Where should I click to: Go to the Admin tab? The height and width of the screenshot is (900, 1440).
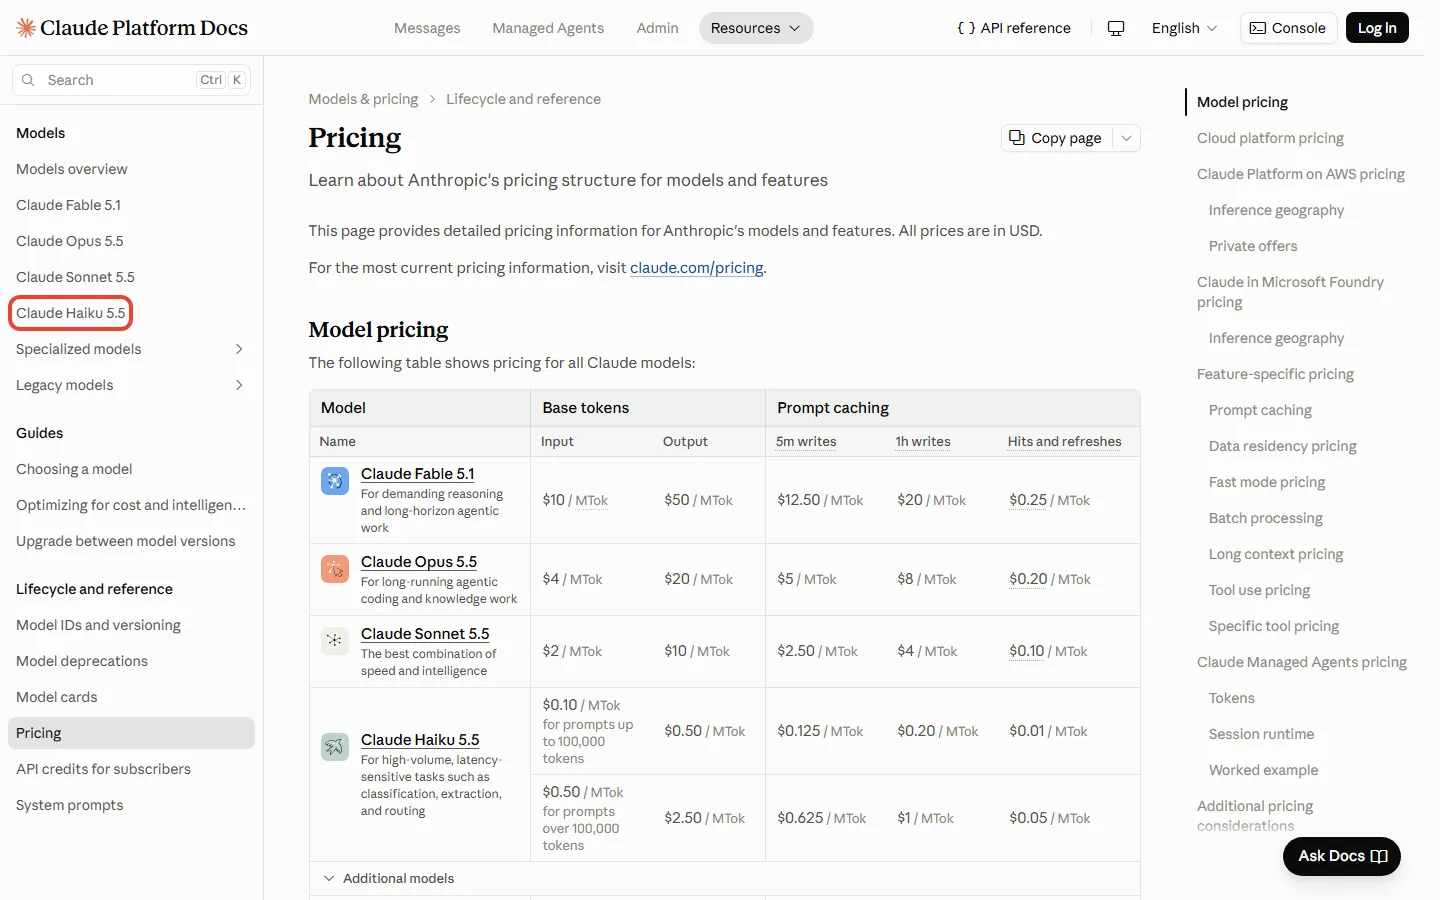tap(657, 28)
